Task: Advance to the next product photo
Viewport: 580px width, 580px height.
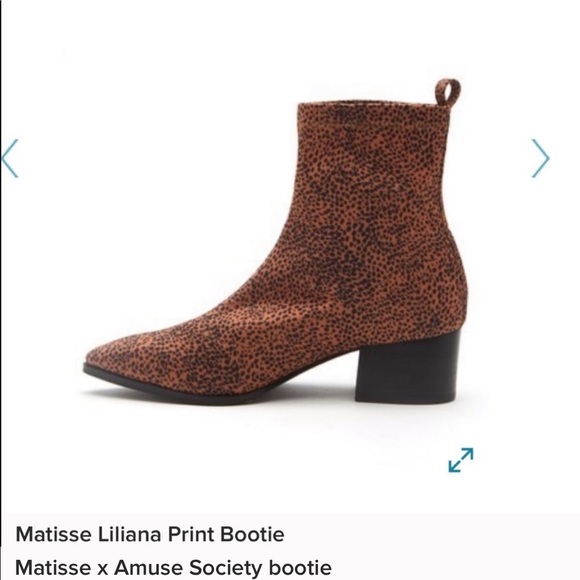Action: [x=540, y=158]
